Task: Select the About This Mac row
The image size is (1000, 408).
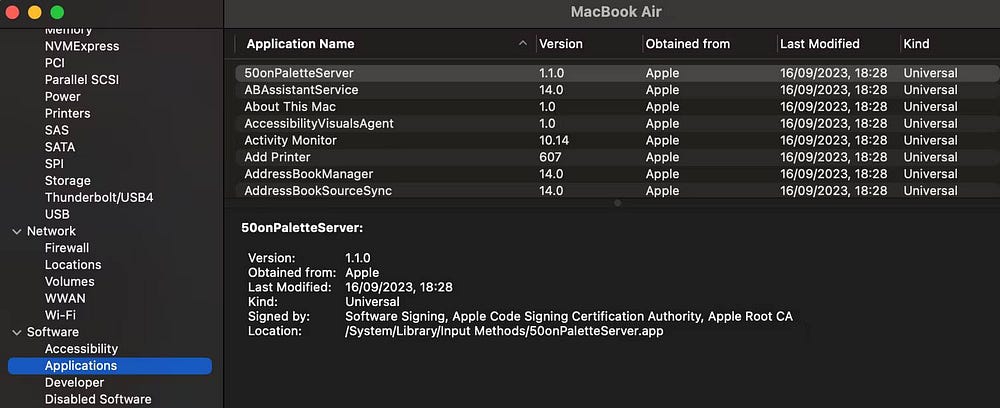Action: 617,106
